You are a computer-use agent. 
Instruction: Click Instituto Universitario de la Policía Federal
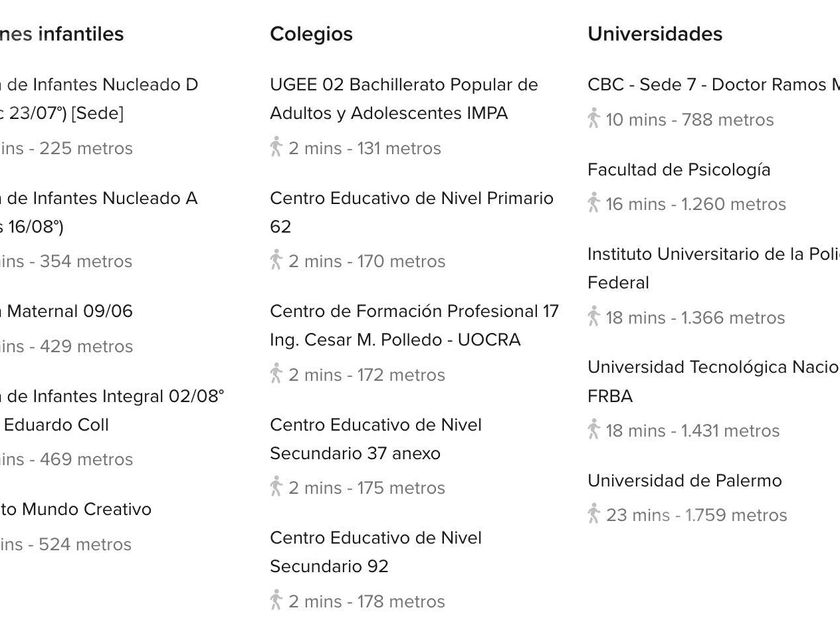712,268
